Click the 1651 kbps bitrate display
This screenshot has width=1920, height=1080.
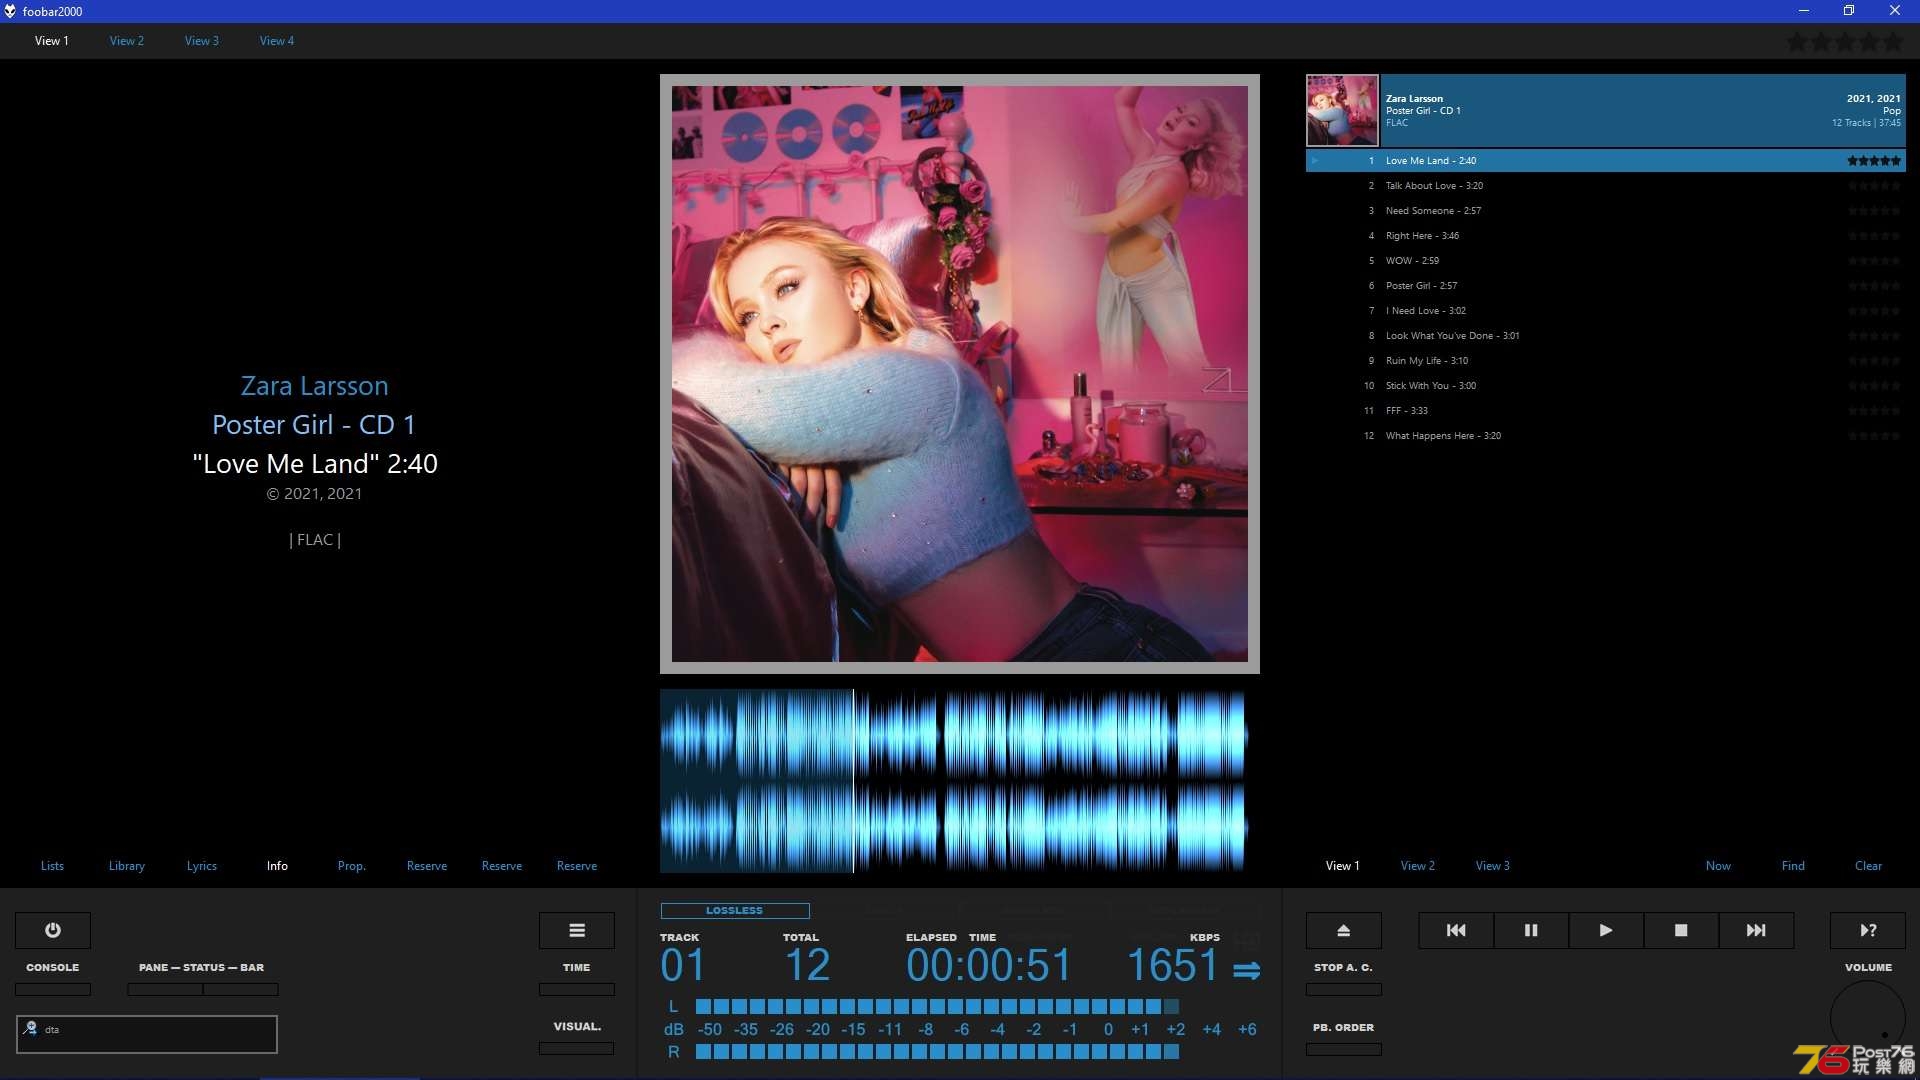point(1172,966)
